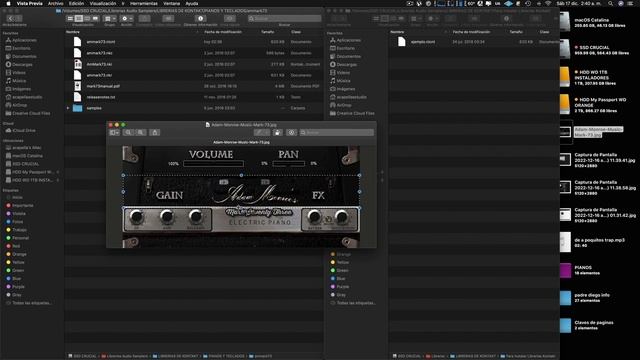
Task: Switch left Finder to icon view
Action: [71, 19]
